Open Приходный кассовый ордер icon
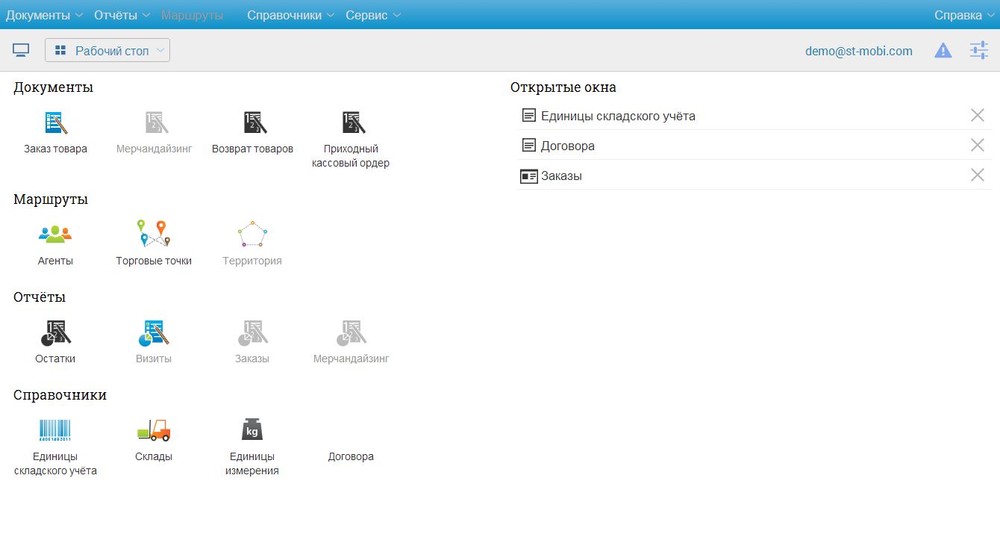This screenshot has height=549, width=1000. tap(353, 123)
